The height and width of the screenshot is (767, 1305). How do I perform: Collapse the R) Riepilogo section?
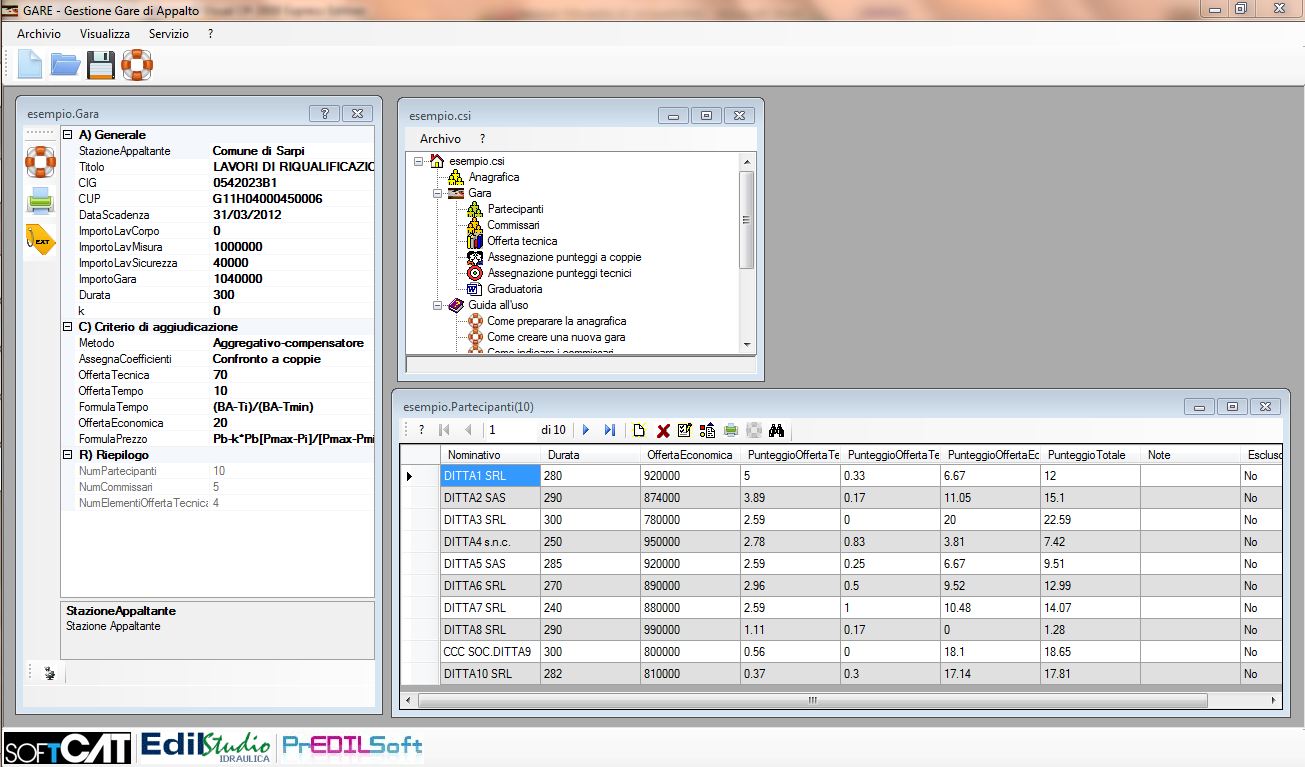tap(68, 455)
